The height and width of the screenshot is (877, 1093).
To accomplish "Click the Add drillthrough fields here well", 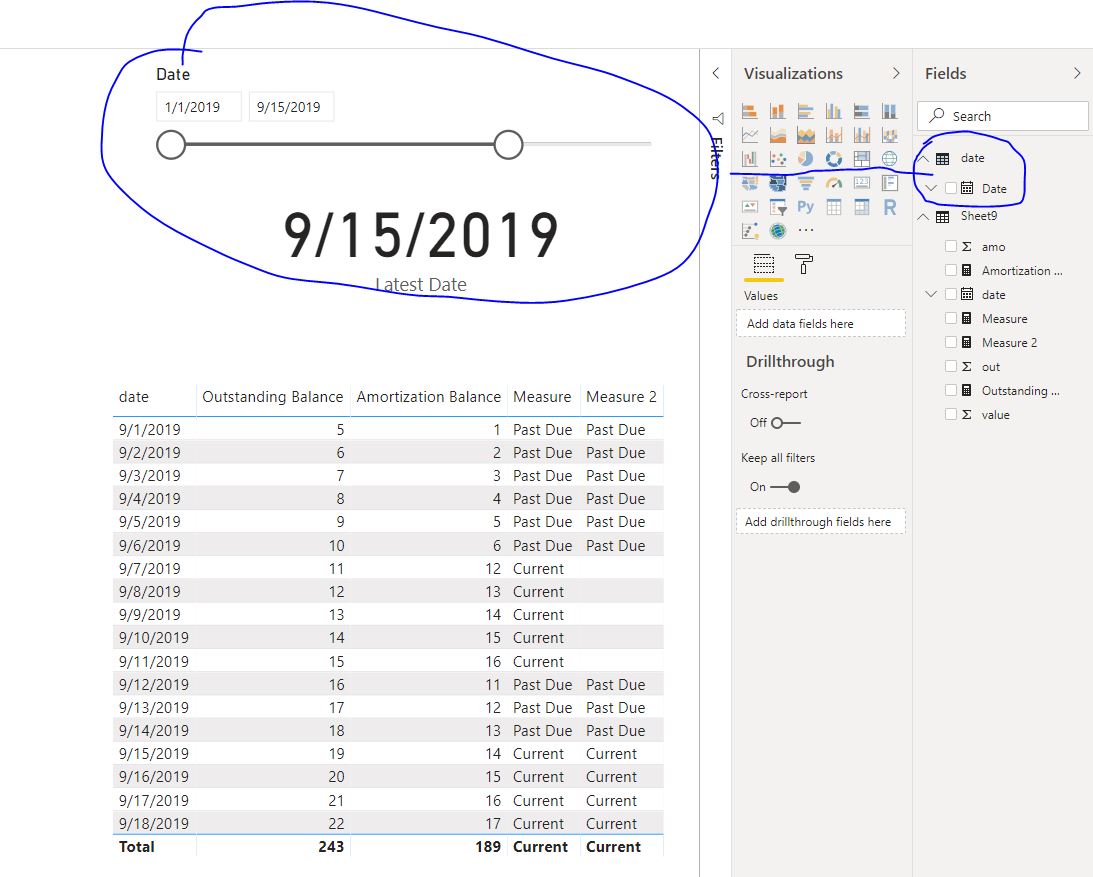I will [x=821, y=521].
